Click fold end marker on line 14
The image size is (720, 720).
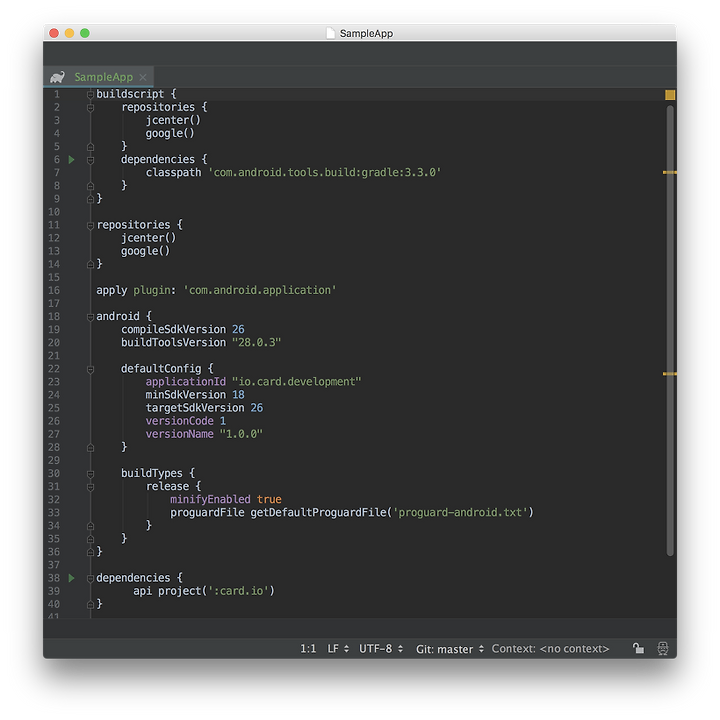click(x=90, y=264)
